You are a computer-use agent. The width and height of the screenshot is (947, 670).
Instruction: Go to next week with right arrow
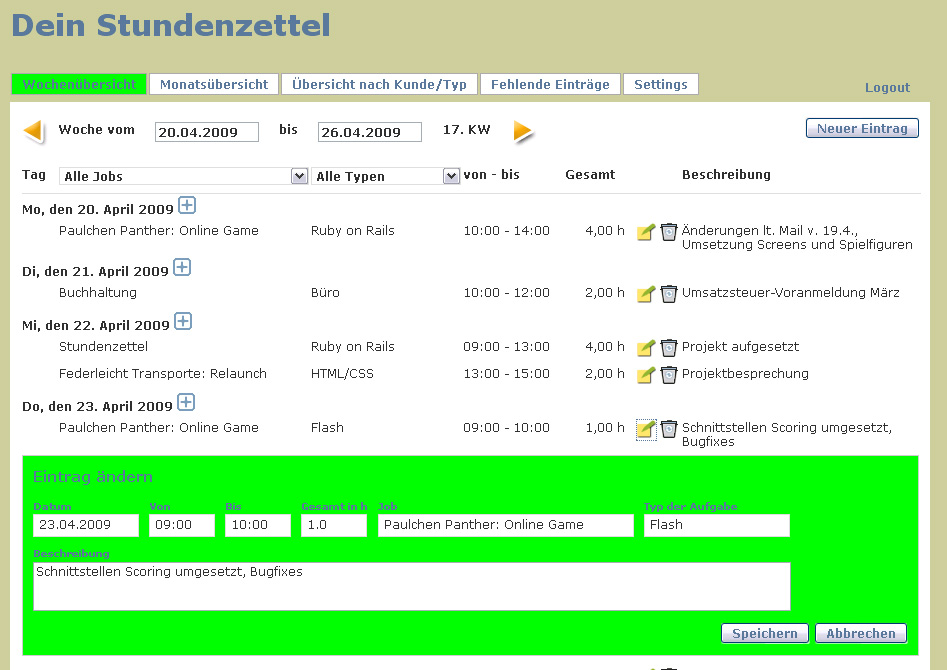(523, 131)
